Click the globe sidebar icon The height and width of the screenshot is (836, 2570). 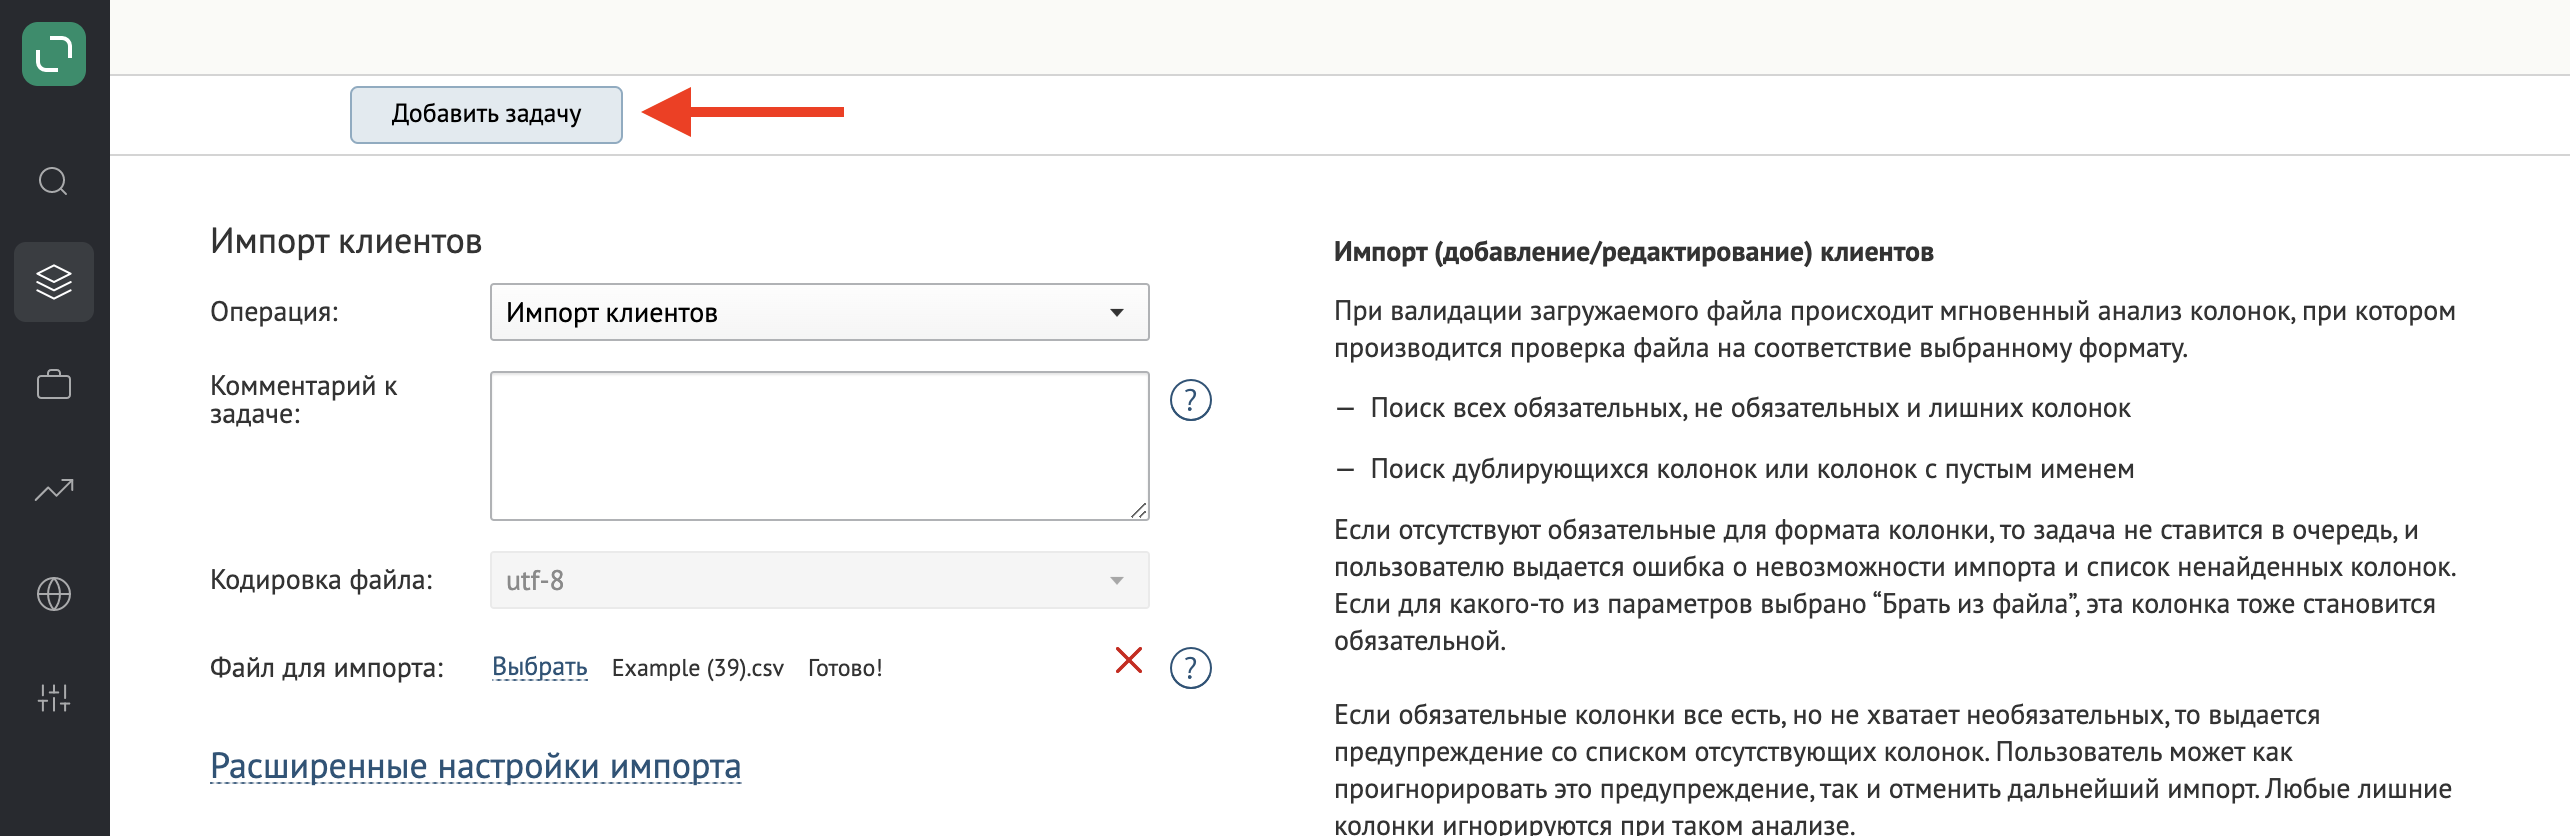click(54, 594)
